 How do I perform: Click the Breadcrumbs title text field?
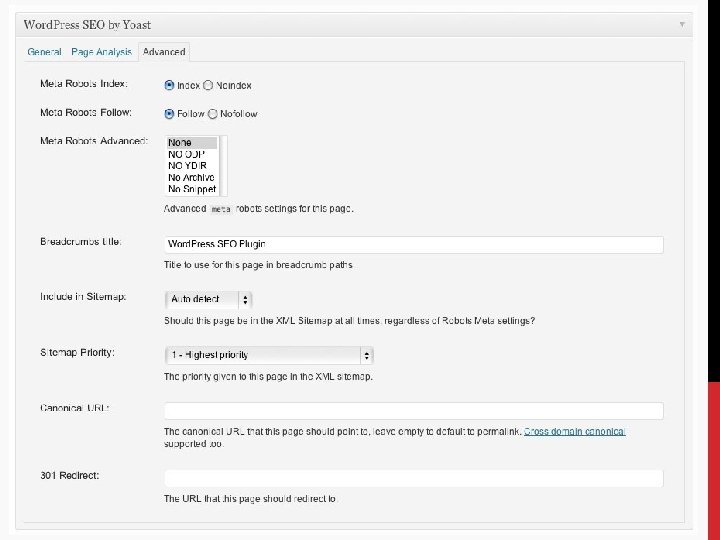(413, 244)
